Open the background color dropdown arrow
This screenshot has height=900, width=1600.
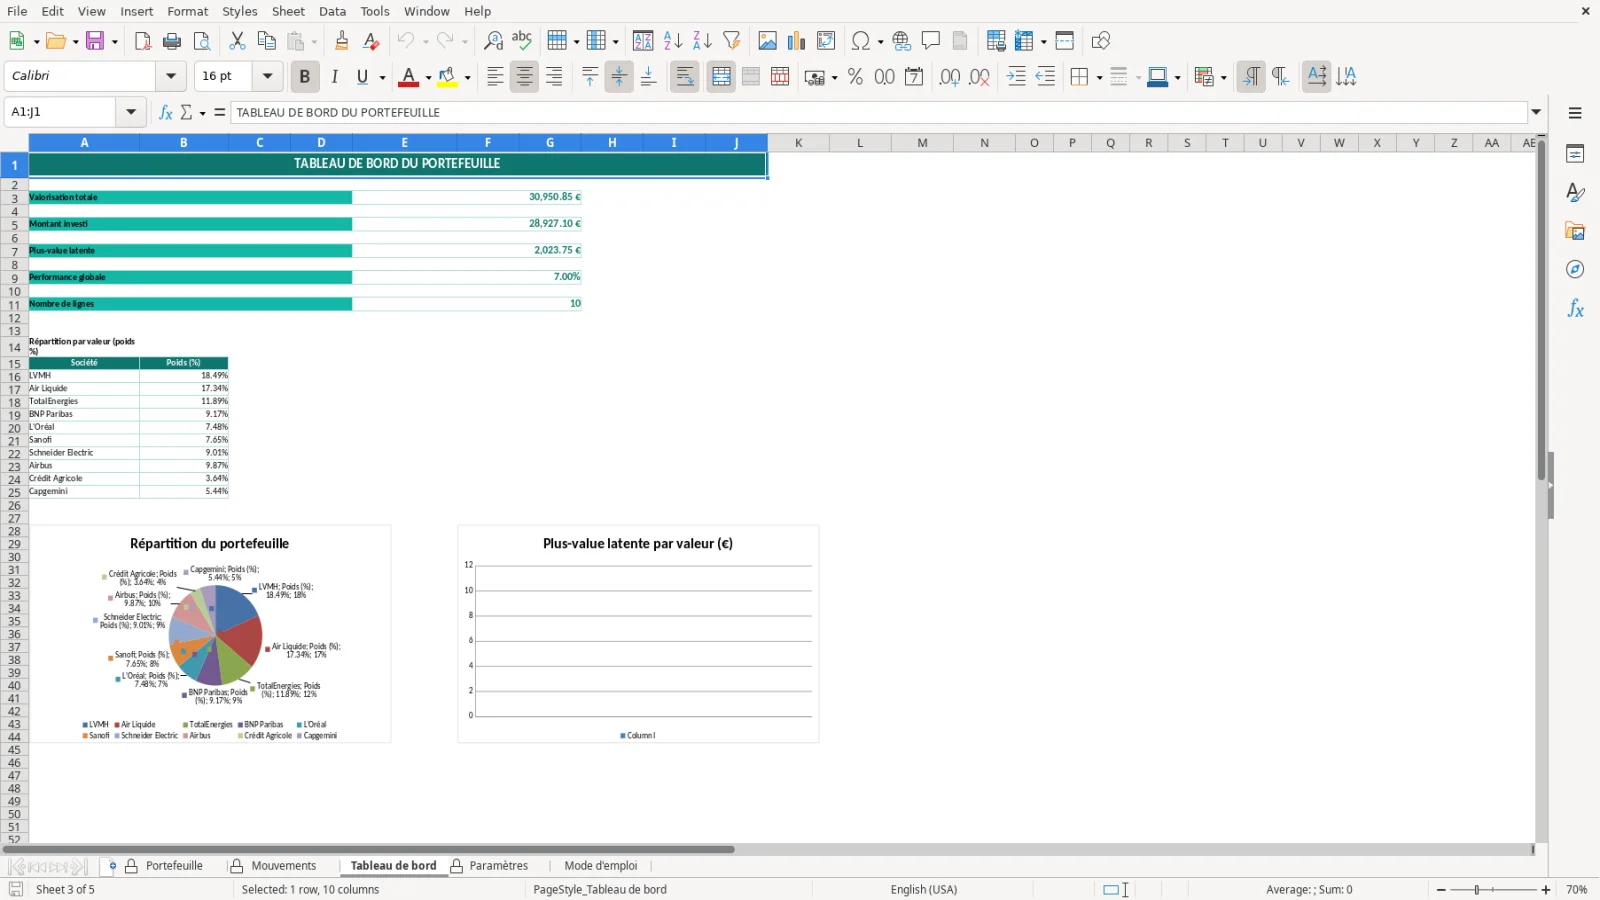[x=467, y=77]
